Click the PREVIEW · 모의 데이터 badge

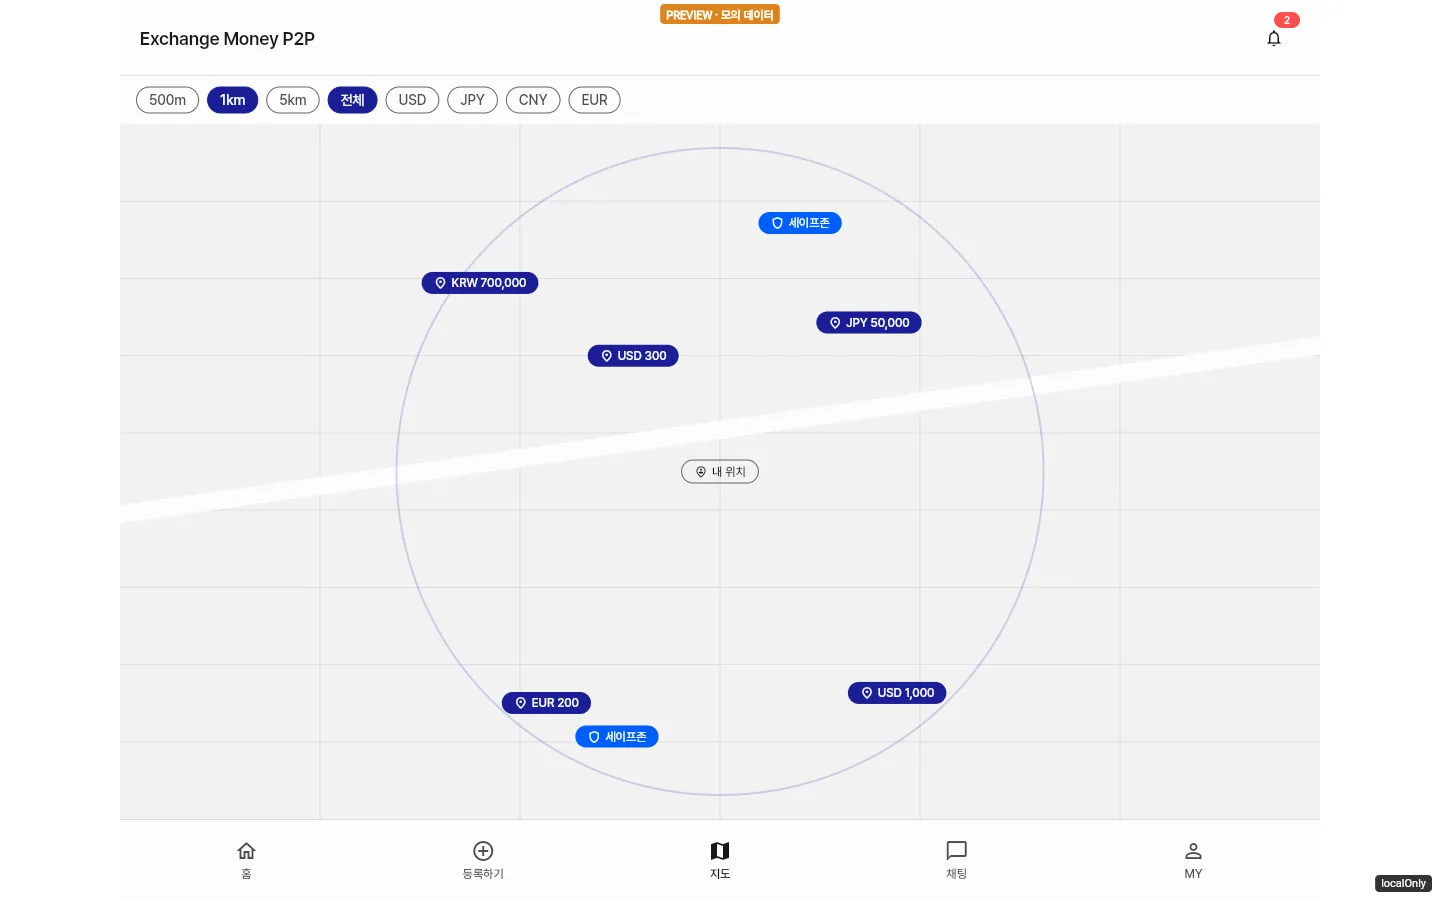click(x=720, y=15)
